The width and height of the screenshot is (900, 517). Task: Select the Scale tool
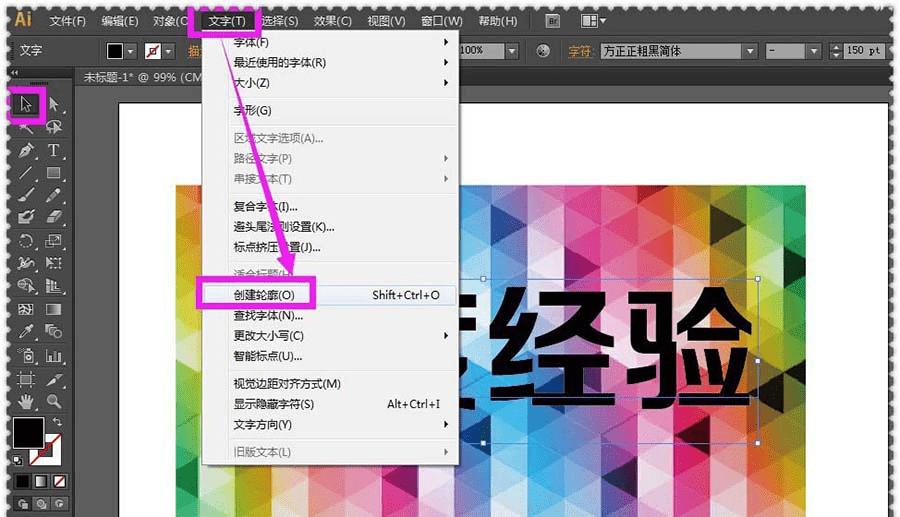point(53,240)
